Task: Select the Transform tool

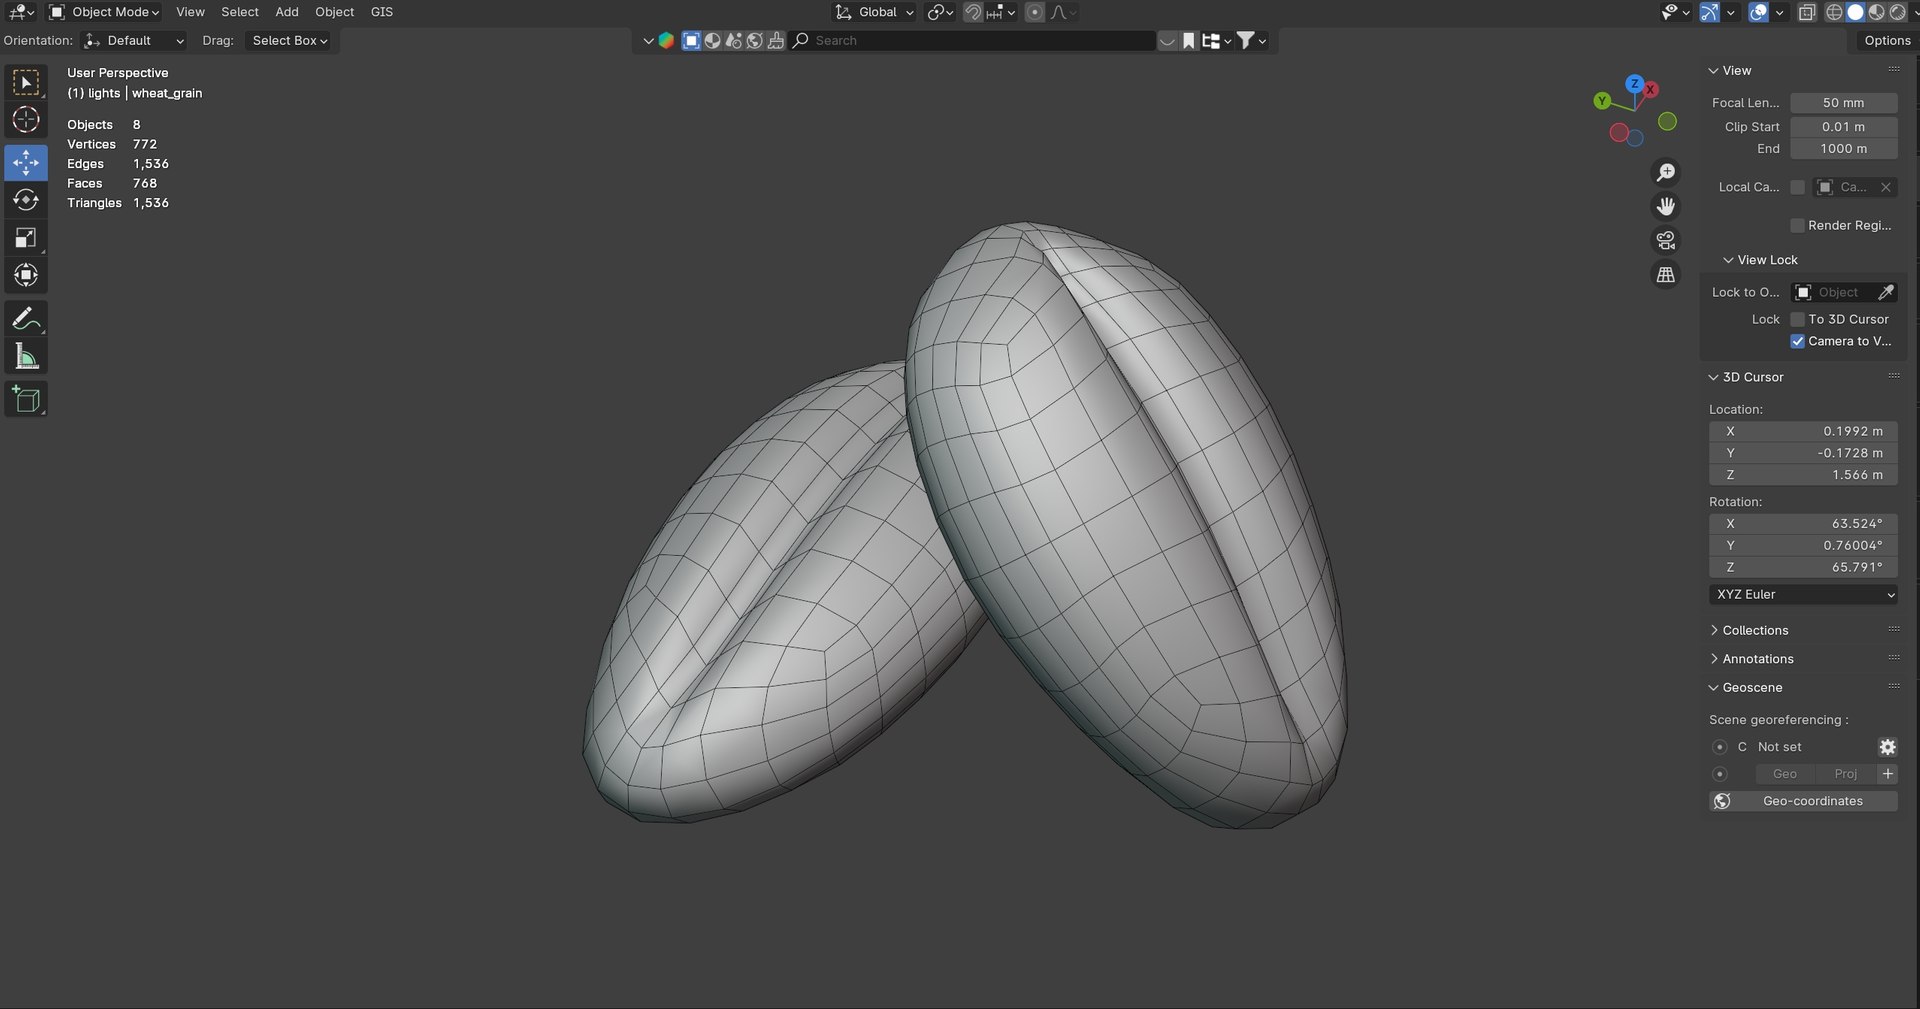Action: tap(26, 275)
